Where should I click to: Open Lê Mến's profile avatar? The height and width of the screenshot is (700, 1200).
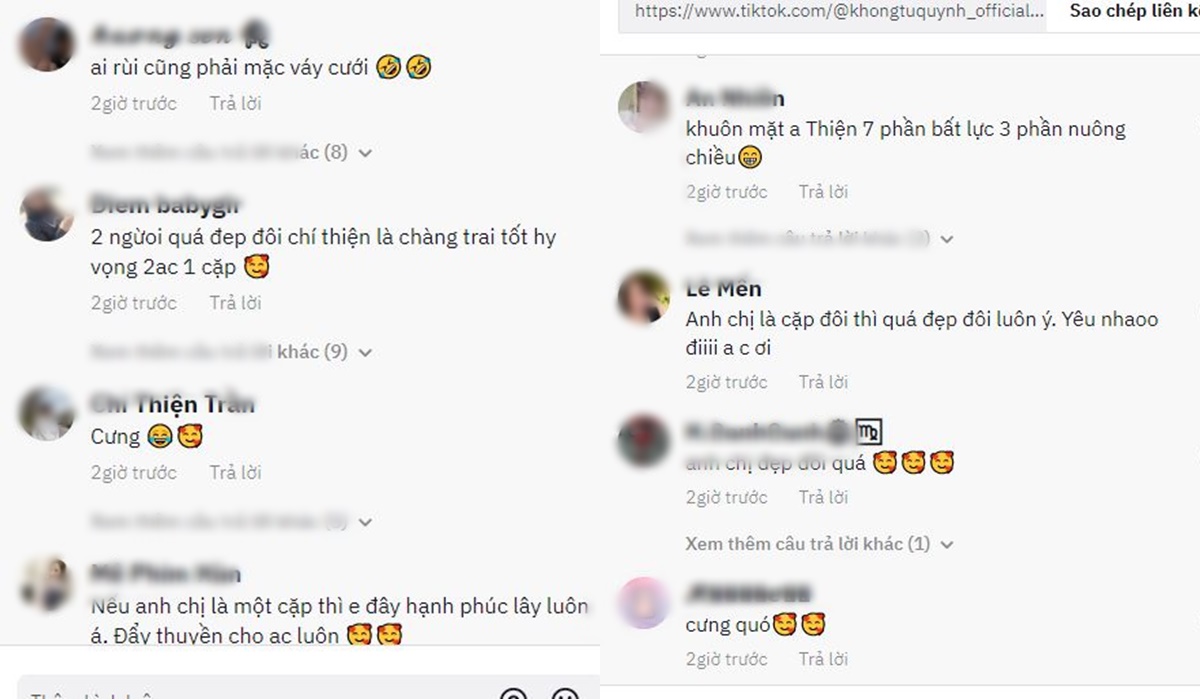(x=643, y=297)
